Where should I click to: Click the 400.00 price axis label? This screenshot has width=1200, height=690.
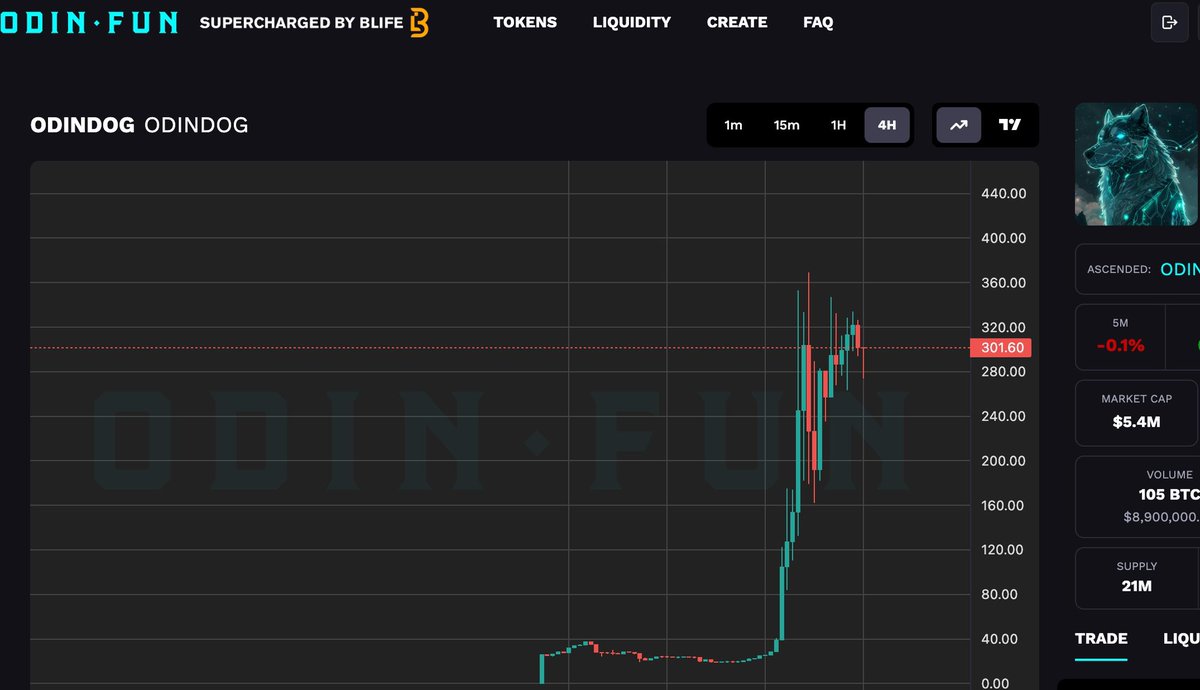[x=1004, y=238]
